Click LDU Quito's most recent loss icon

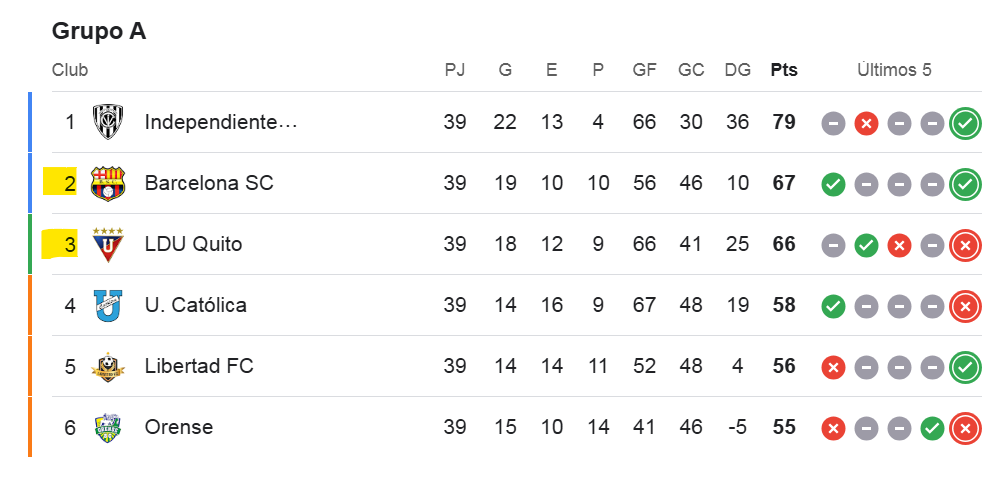[965, 245]
